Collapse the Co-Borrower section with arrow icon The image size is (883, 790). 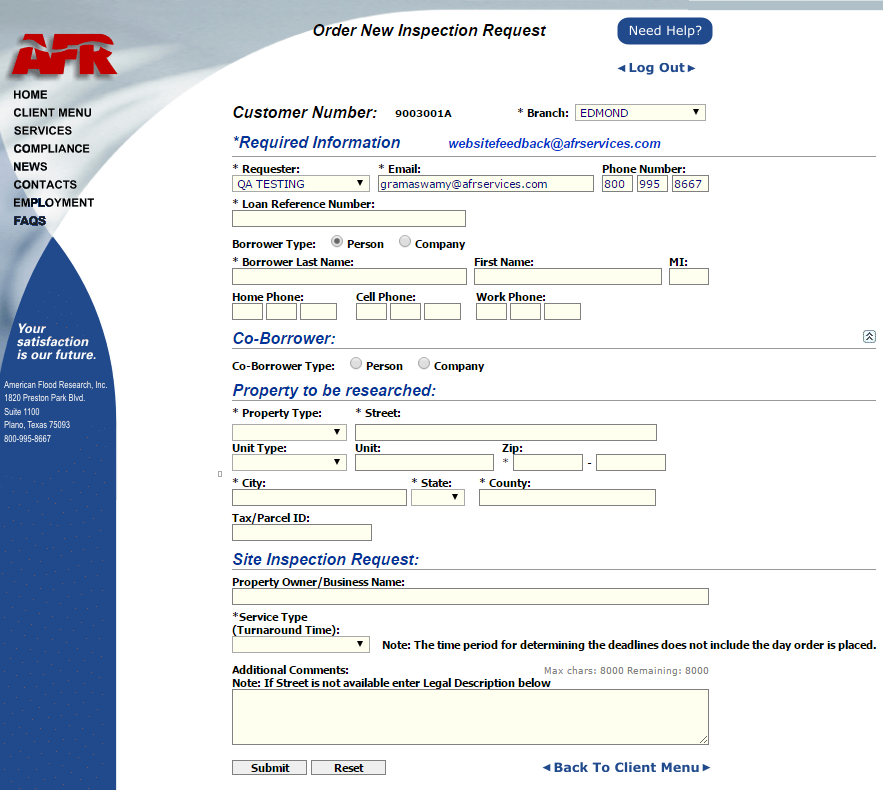(x=869, y=337)
